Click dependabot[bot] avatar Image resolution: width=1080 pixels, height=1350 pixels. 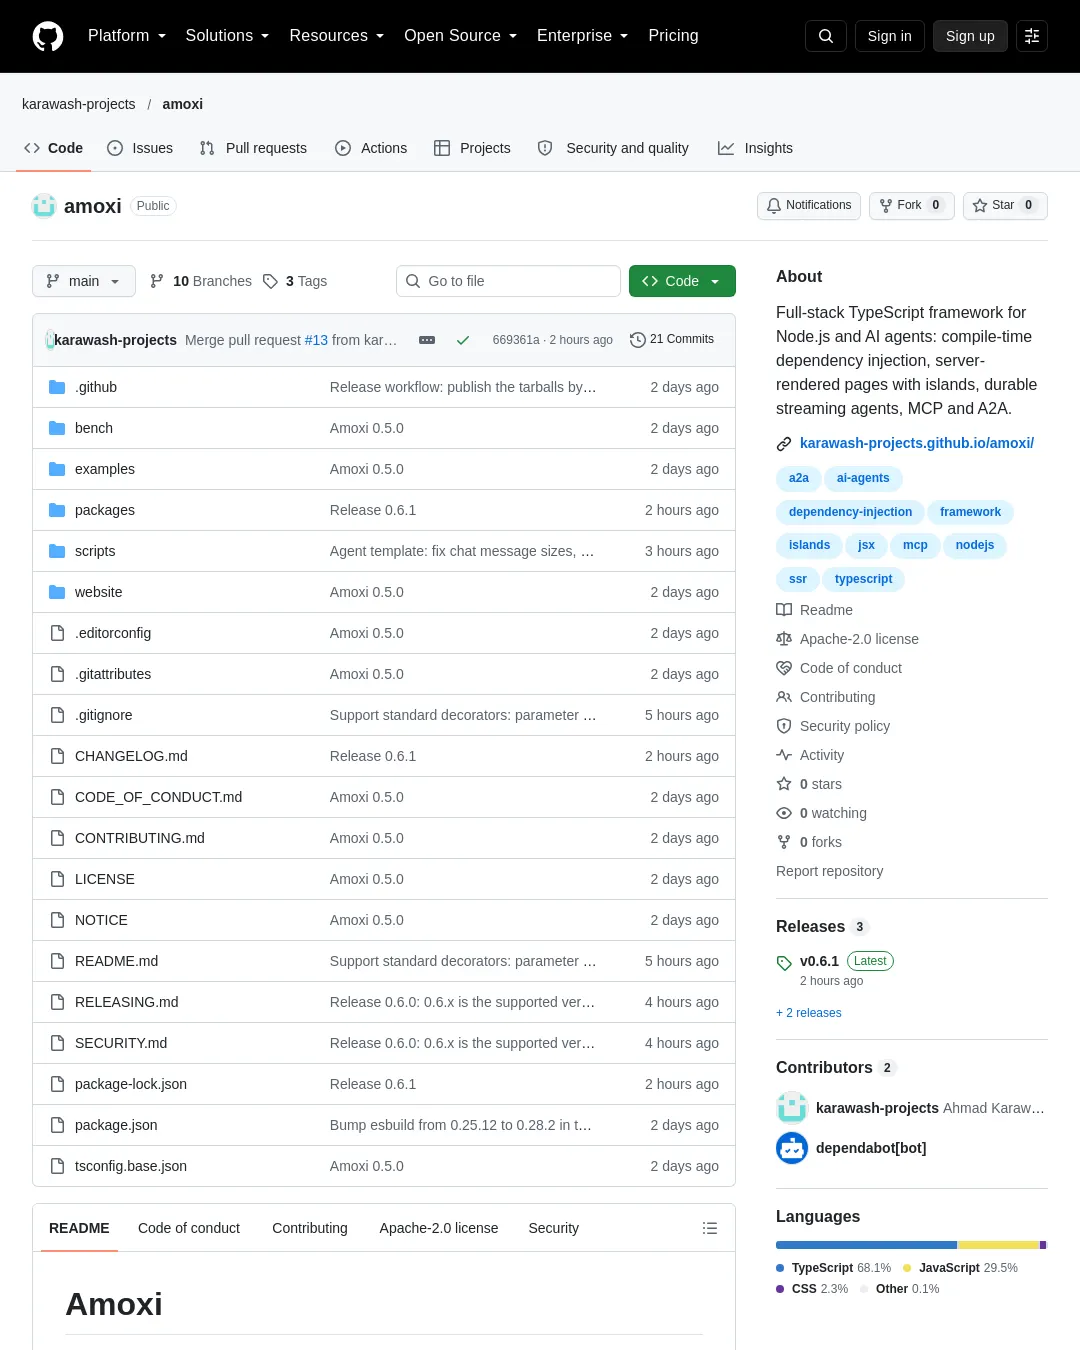792,1148
